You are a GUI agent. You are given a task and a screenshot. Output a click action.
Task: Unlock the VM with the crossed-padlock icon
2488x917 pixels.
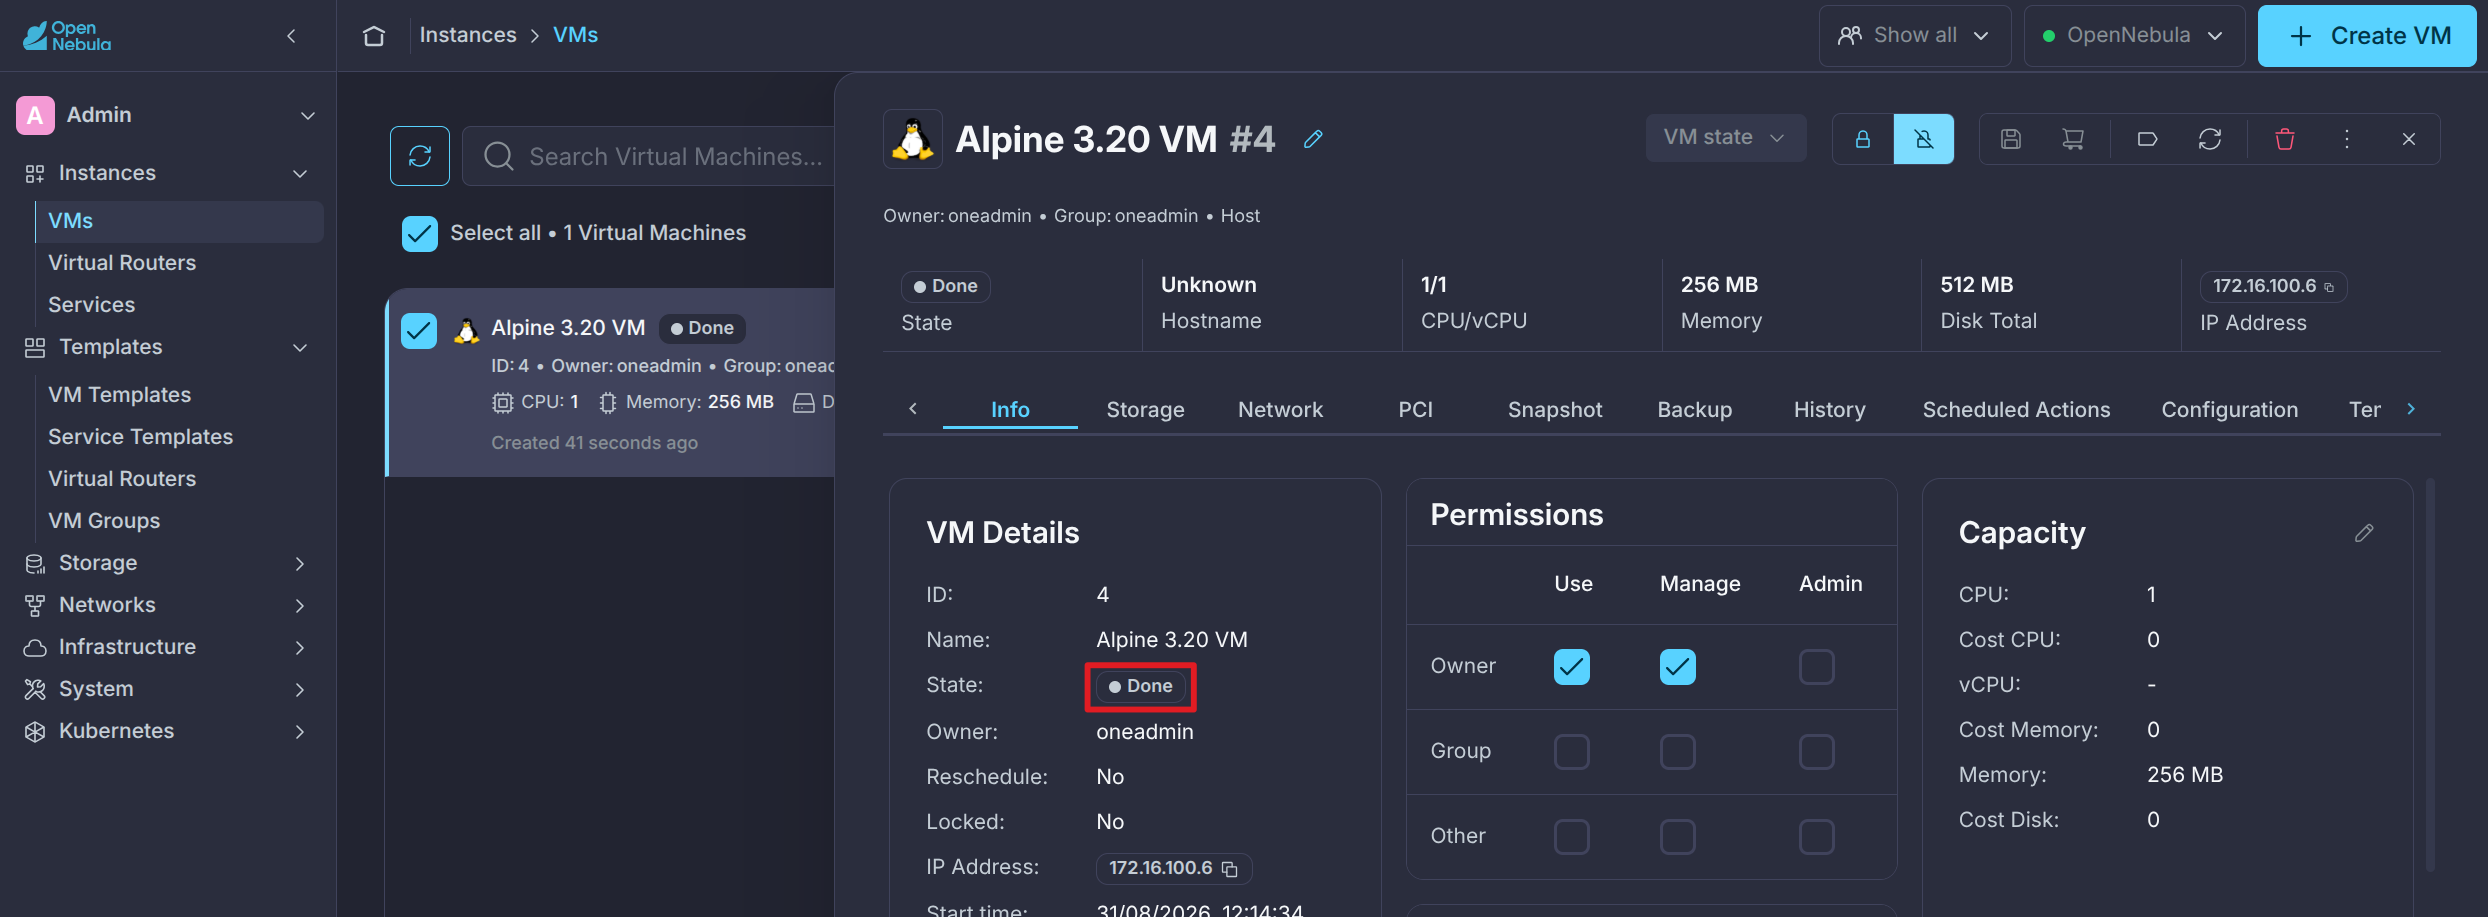pyautogui.click(x=1924, y=139)
